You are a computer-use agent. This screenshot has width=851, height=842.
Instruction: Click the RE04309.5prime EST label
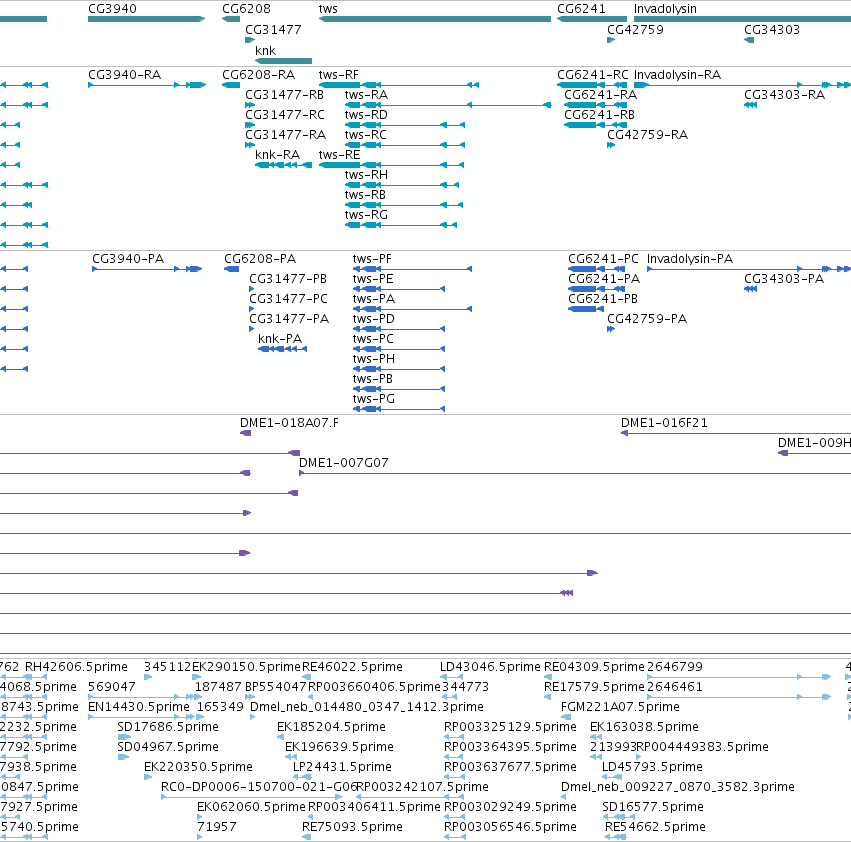coord(594,667)
